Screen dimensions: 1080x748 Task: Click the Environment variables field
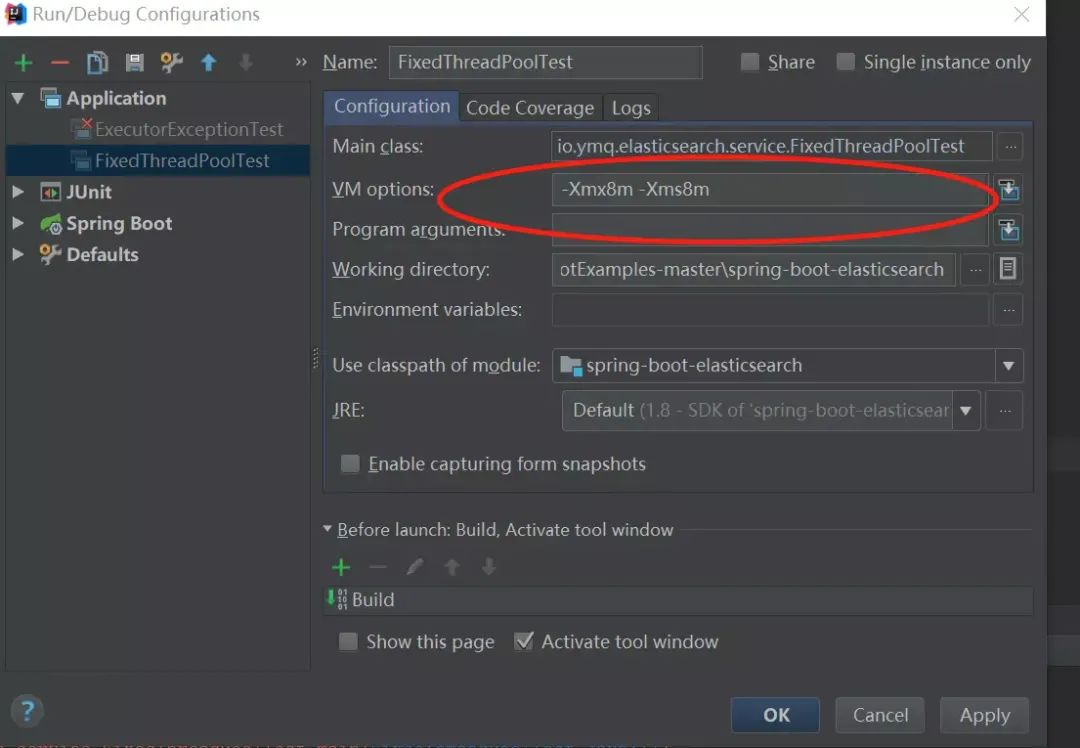click(x=770, y=310)
